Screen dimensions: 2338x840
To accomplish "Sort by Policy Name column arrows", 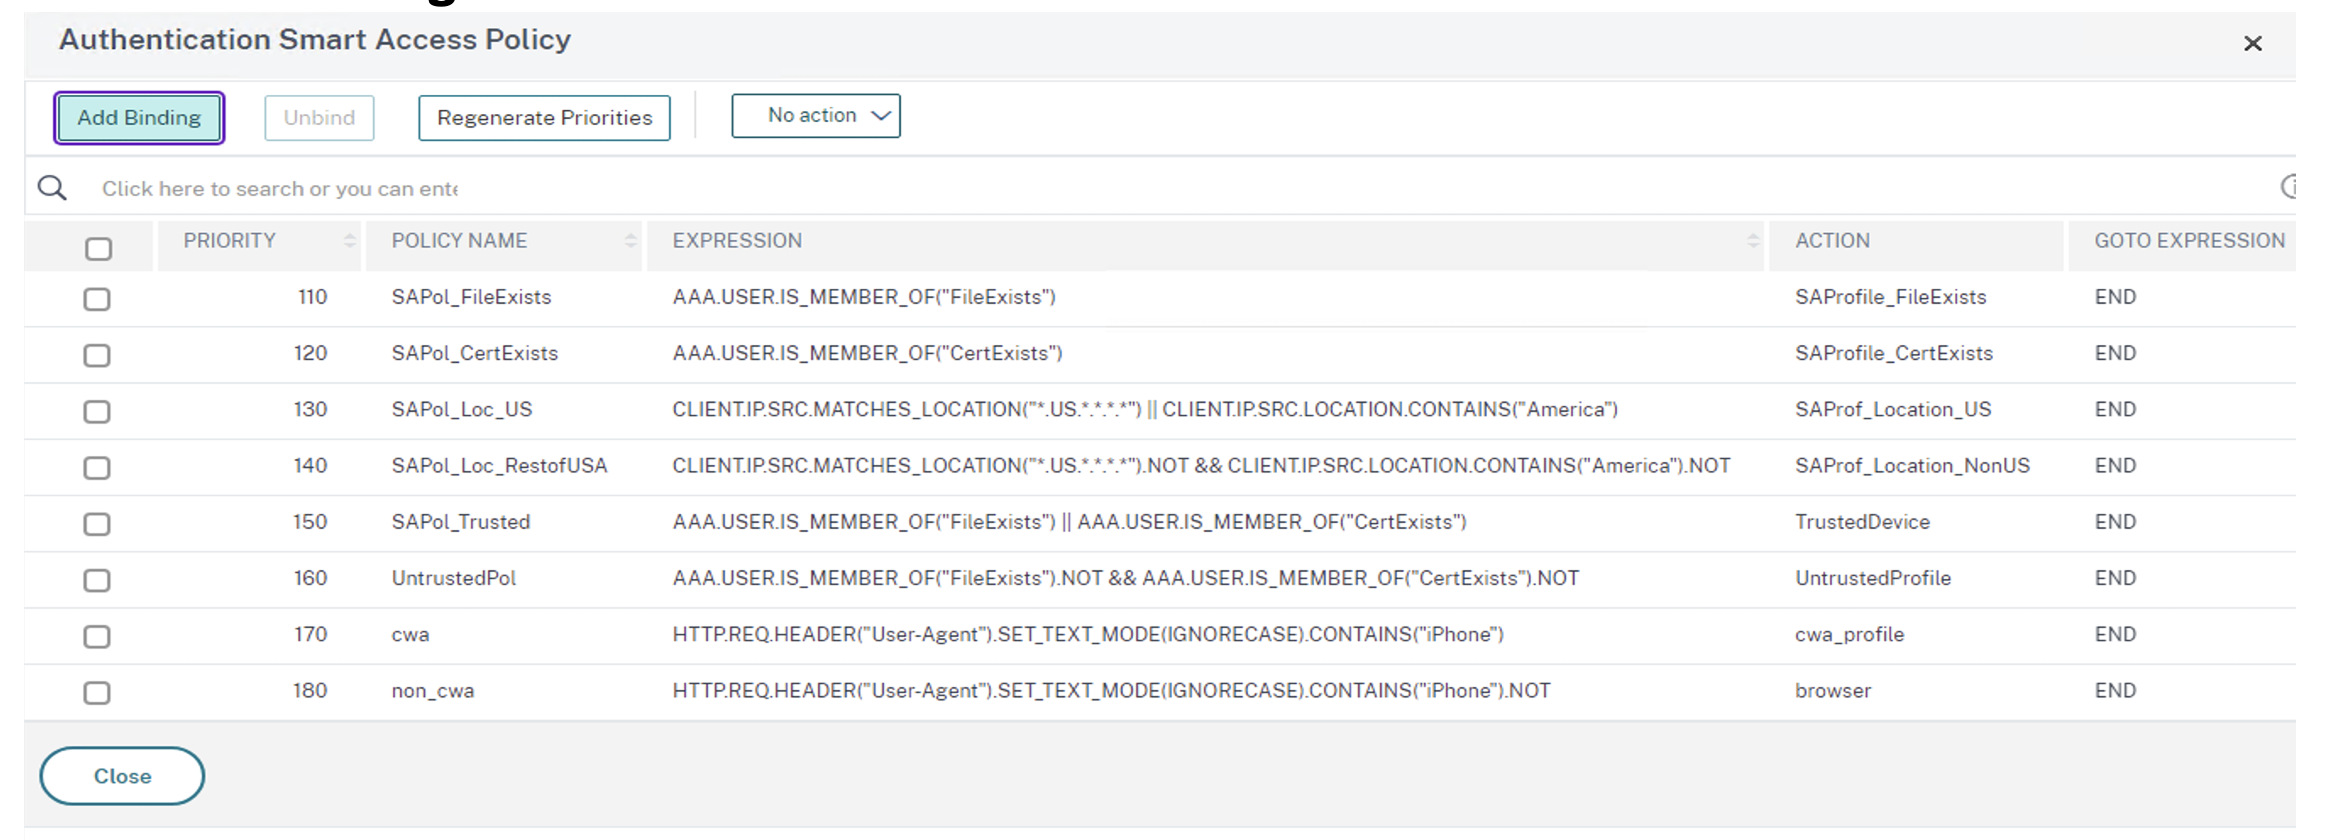I will click(x=630, y=241).
